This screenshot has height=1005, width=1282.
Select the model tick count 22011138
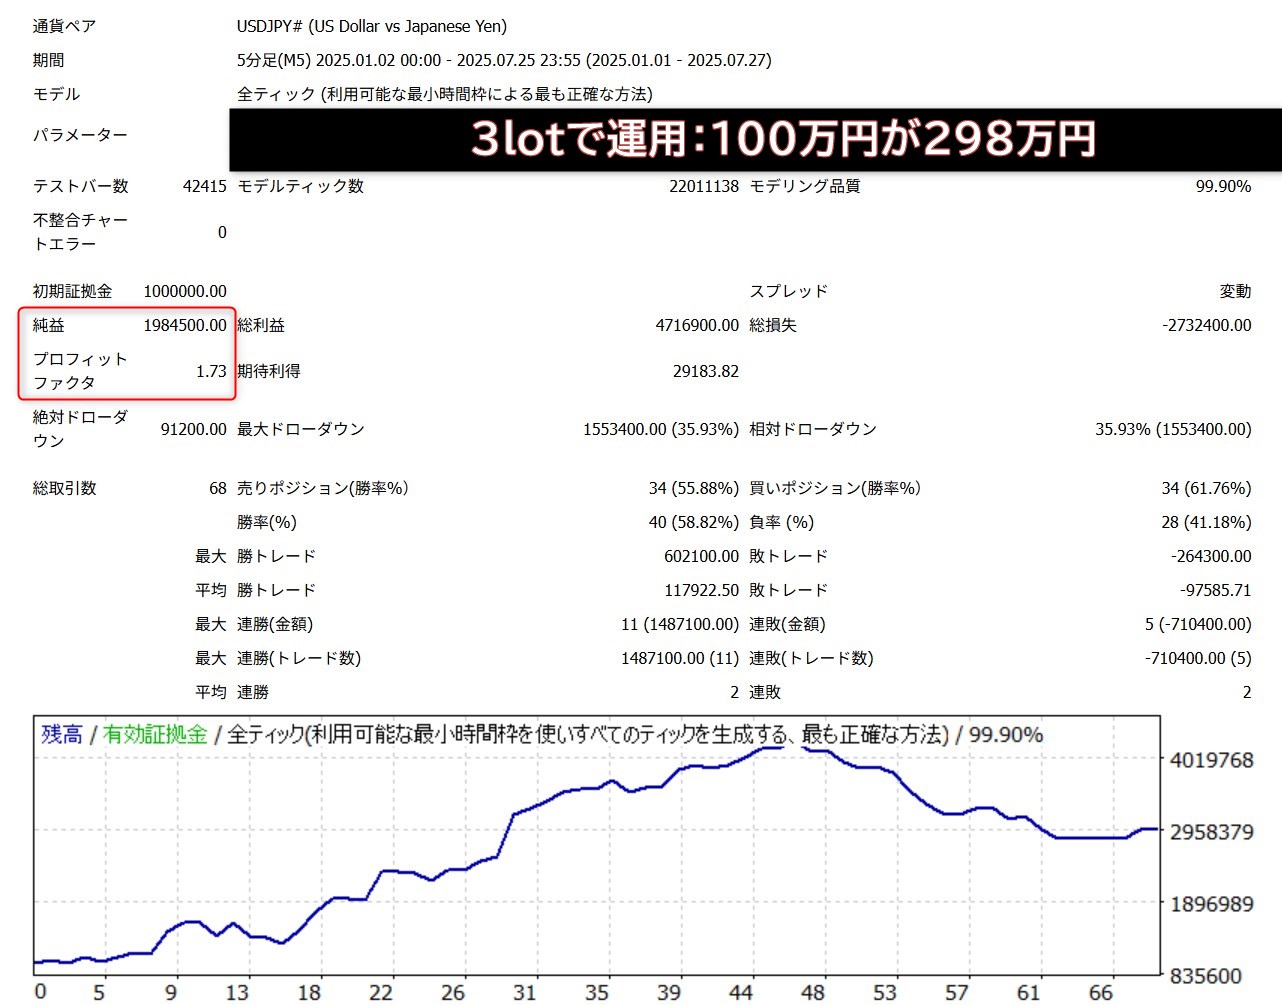704,186
